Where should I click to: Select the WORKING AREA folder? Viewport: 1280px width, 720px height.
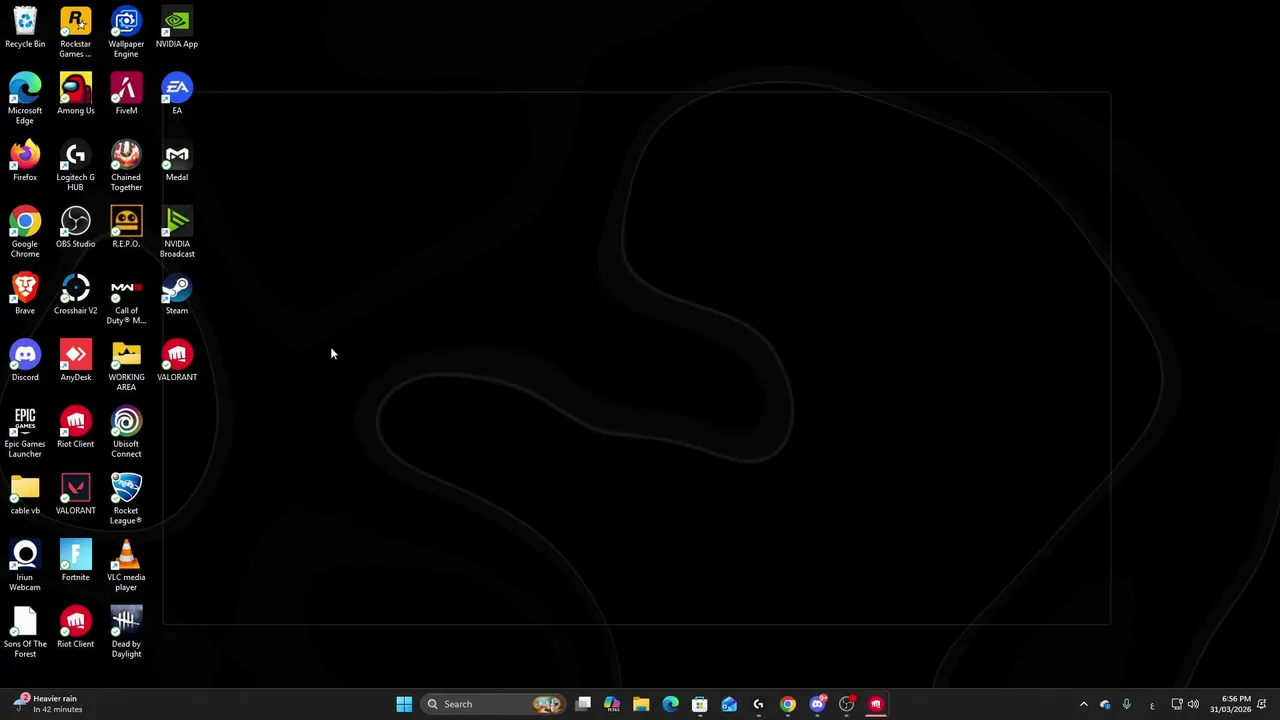[126, 366]
